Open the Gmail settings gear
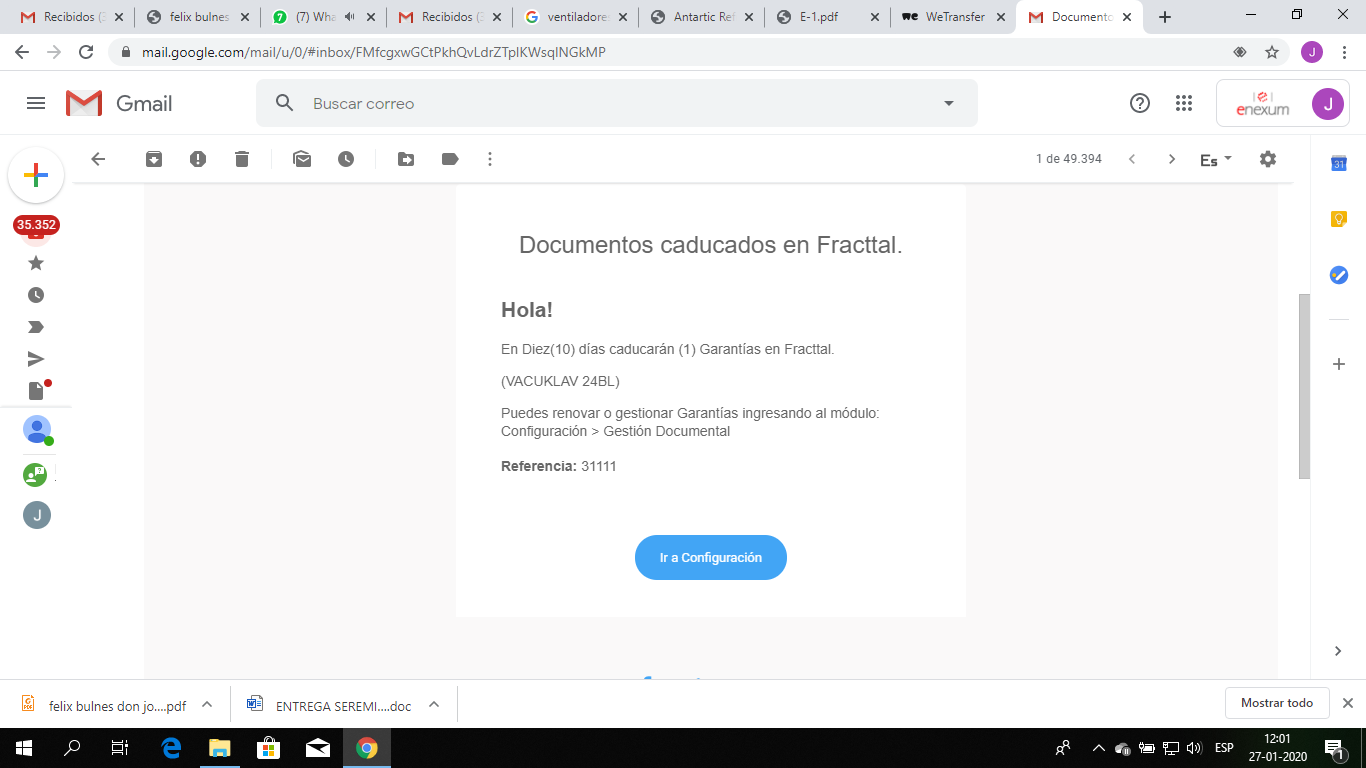 pos(1268,159)
